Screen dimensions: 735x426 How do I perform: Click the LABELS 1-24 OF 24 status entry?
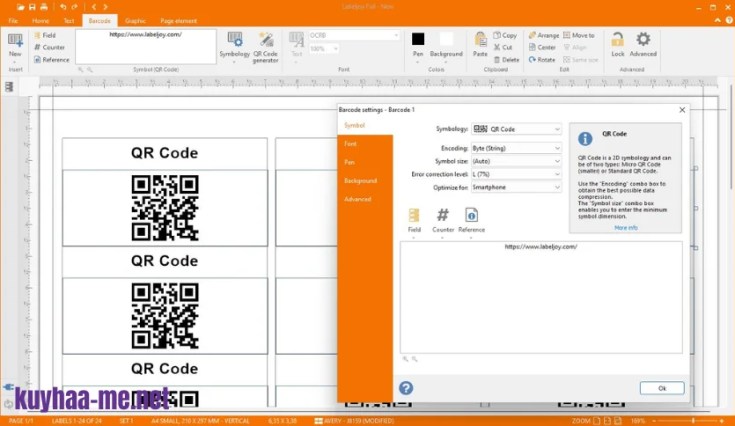point(76,421)
